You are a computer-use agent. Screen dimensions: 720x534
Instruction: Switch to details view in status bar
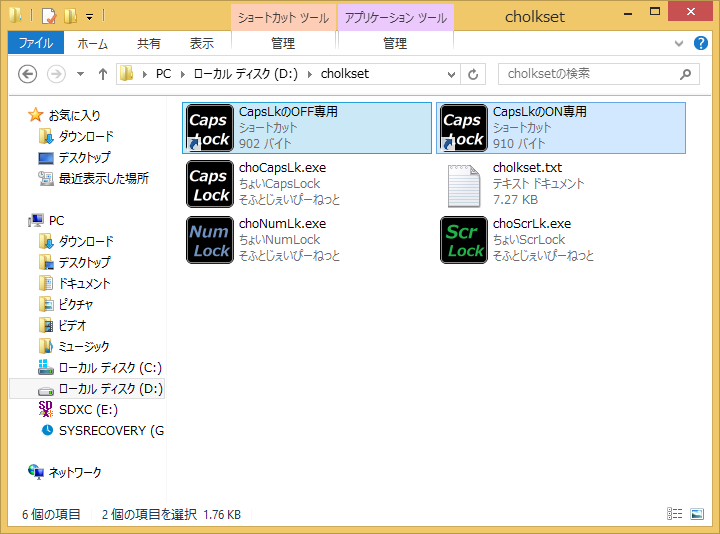coord(675,514)
